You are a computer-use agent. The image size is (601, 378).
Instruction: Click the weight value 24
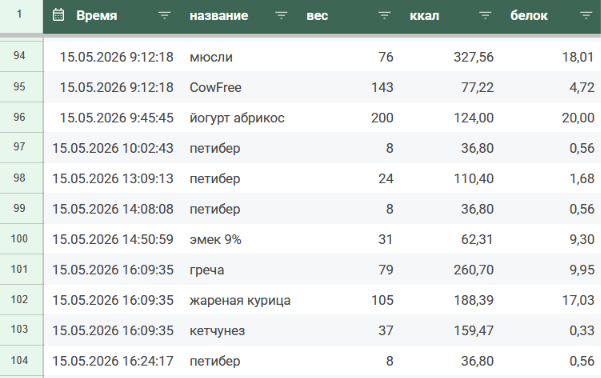386,178
